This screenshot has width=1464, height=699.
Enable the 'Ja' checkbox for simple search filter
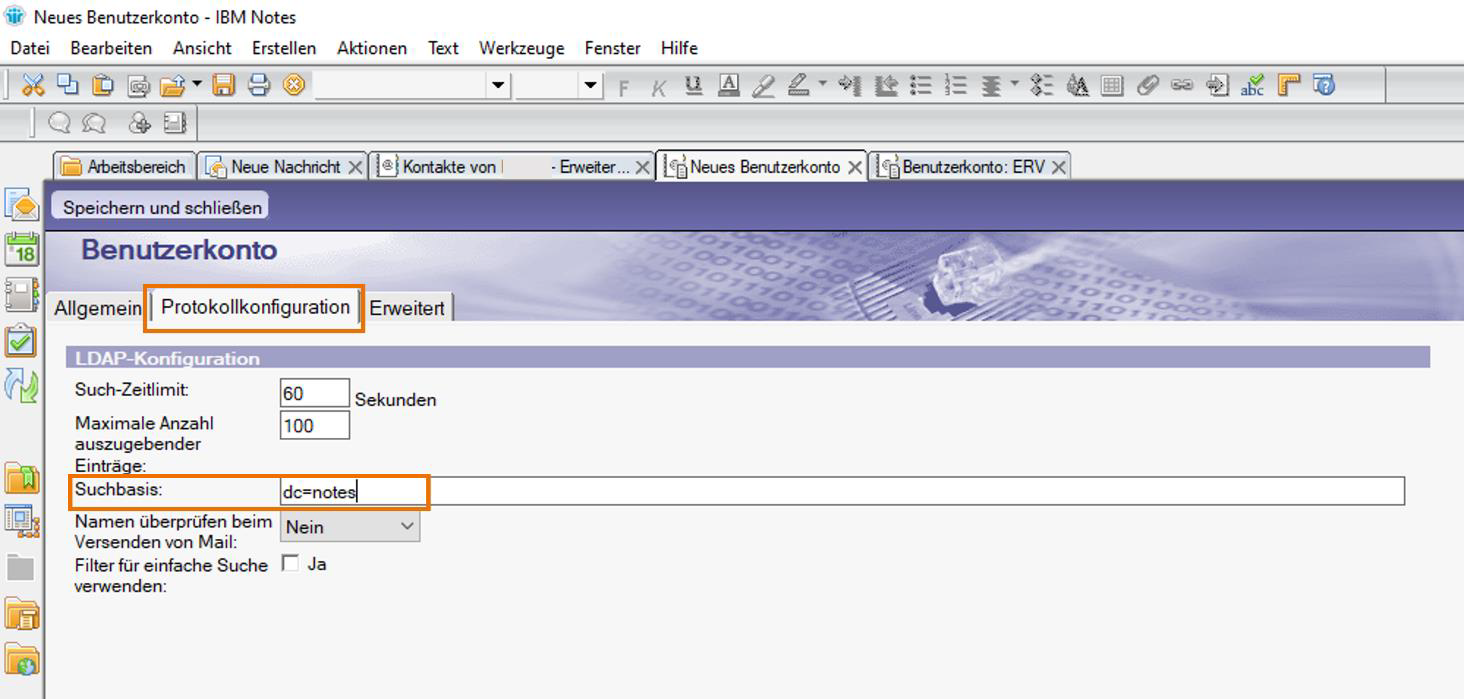[x=290, y=564]
